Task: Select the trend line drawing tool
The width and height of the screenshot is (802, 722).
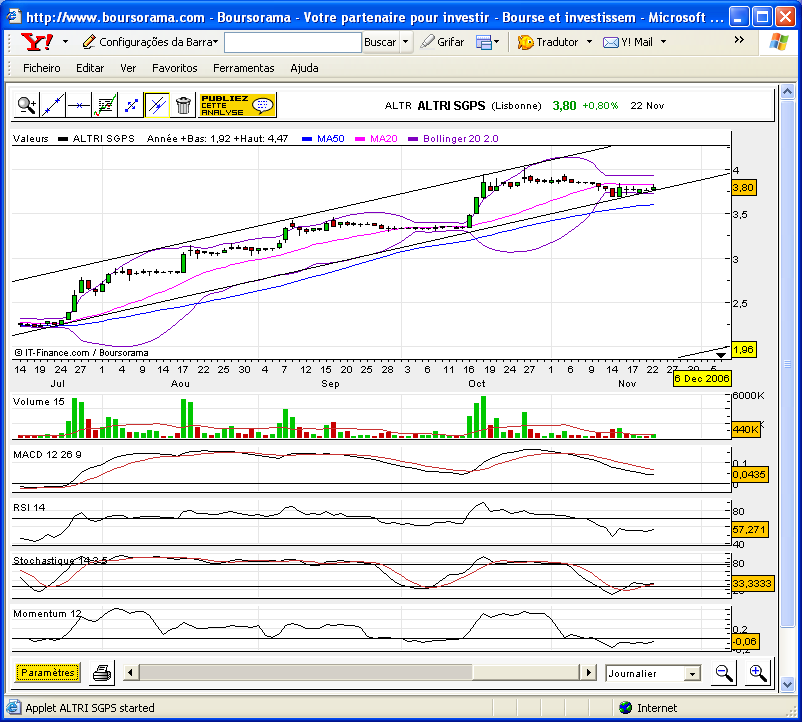Action: pos(53,106)
